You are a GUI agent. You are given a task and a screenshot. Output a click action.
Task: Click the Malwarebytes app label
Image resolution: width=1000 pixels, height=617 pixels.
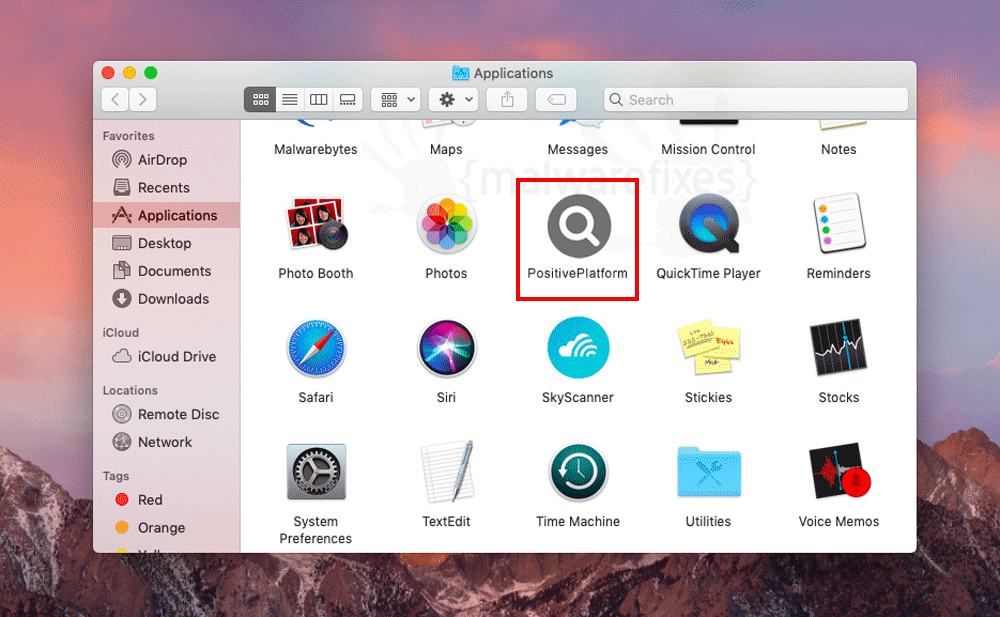click(x=316, y=149)
